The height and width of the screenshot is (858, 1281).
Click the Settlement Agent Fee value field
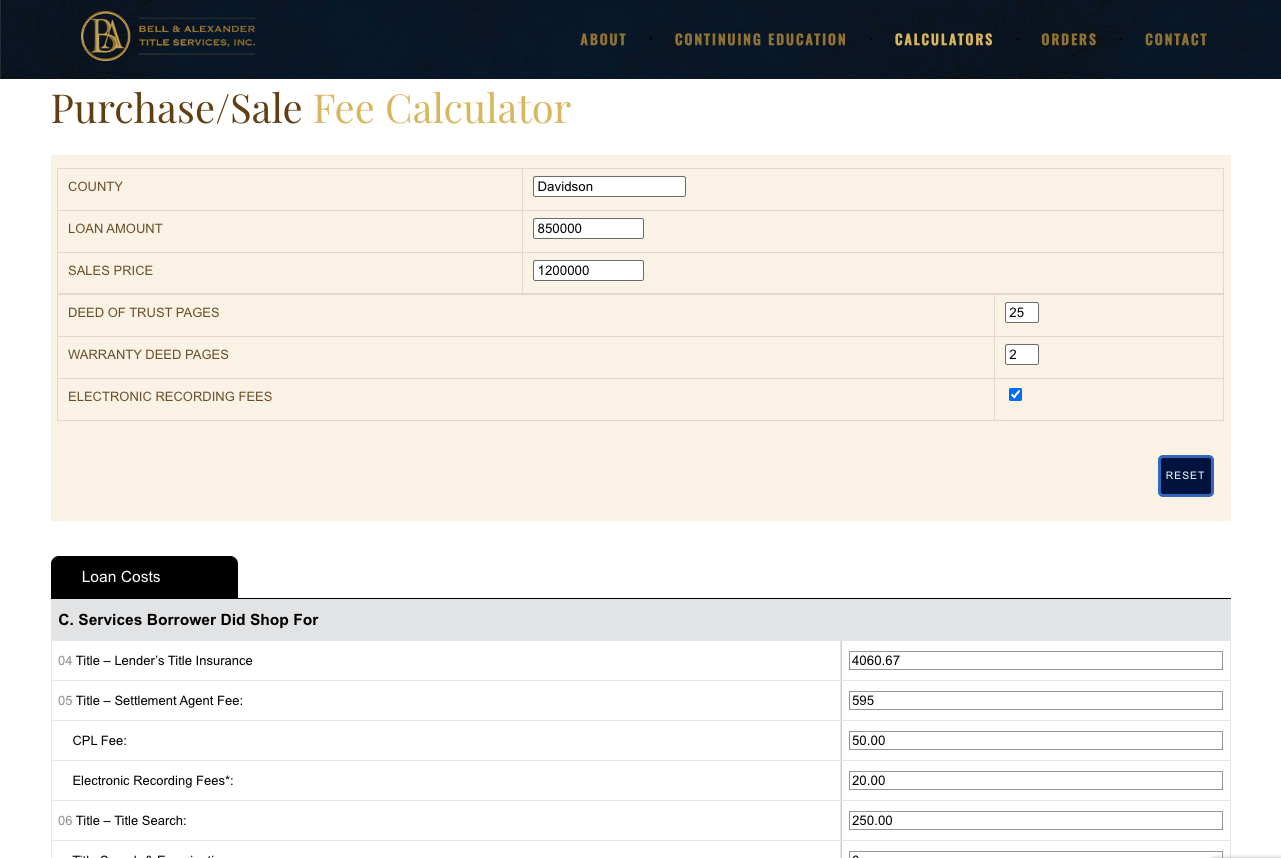[1035, 700]
